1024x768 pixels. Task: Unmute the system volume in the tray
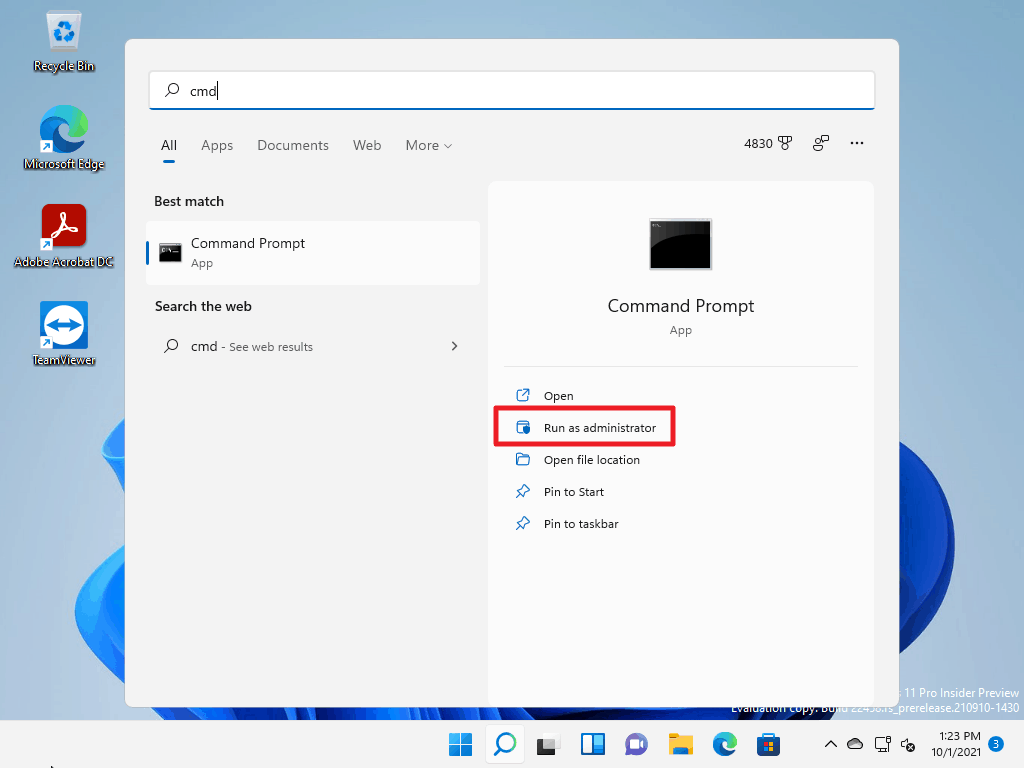(908, 746)
